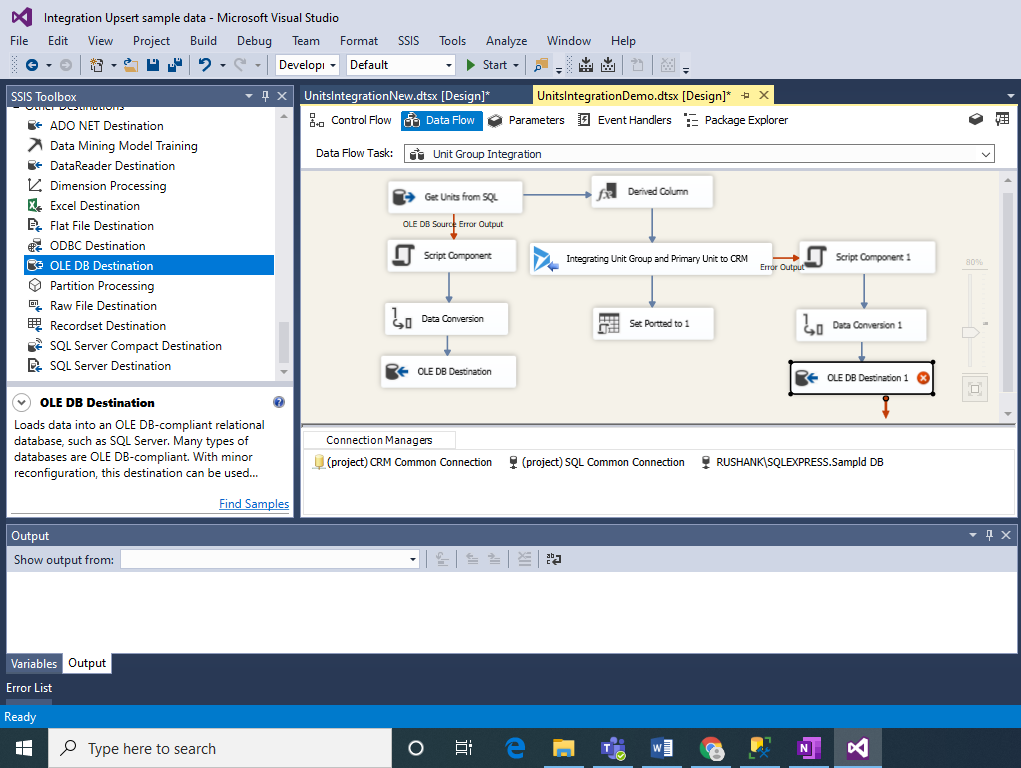Viewport: 1021px width, 768px height.
Task: Select the Integrating Unit Group to CRM component
Action: point(651,259)
